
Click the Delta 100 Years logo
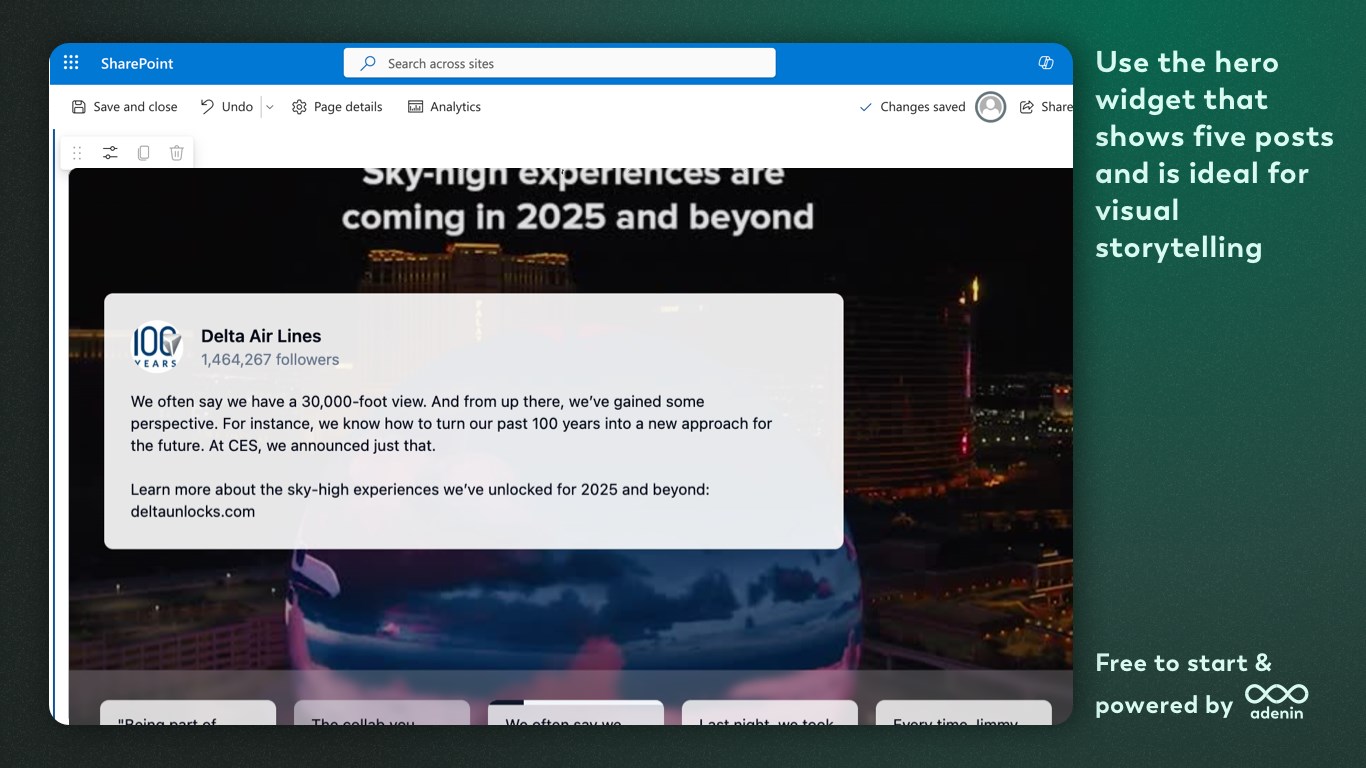click(157, 346)
